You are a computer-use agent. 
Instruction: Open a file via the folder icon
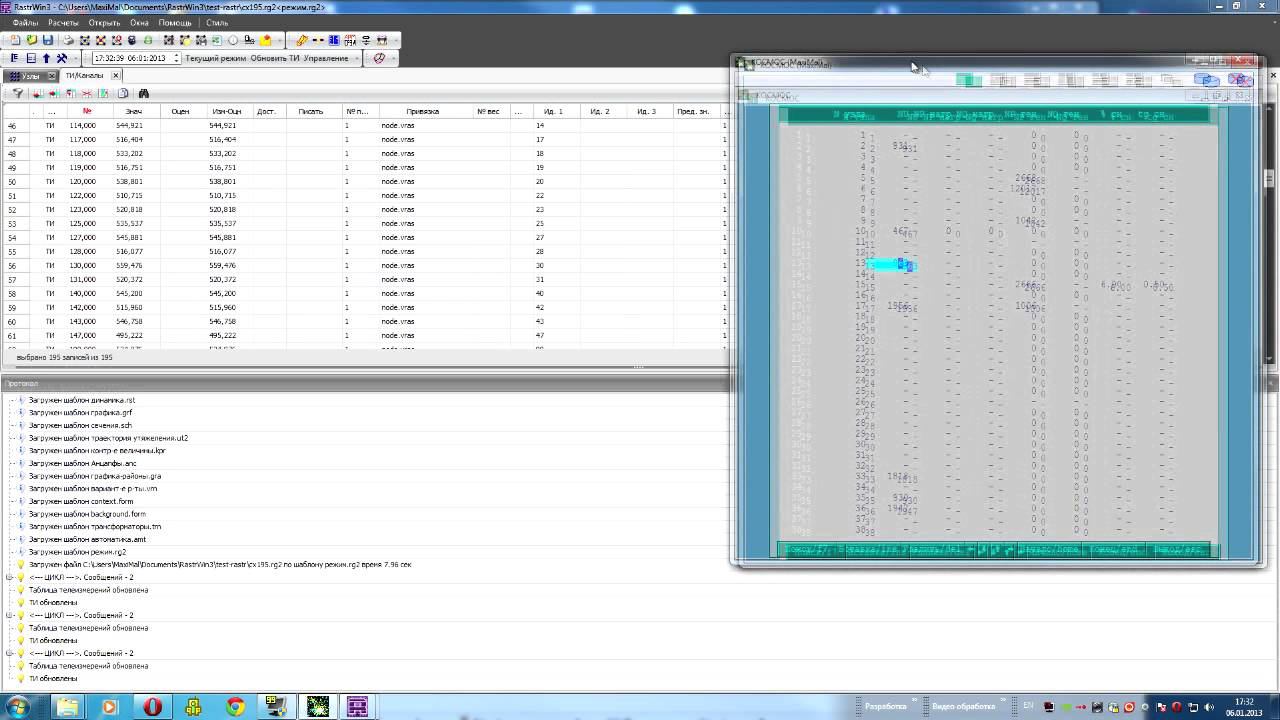(32, 40)
